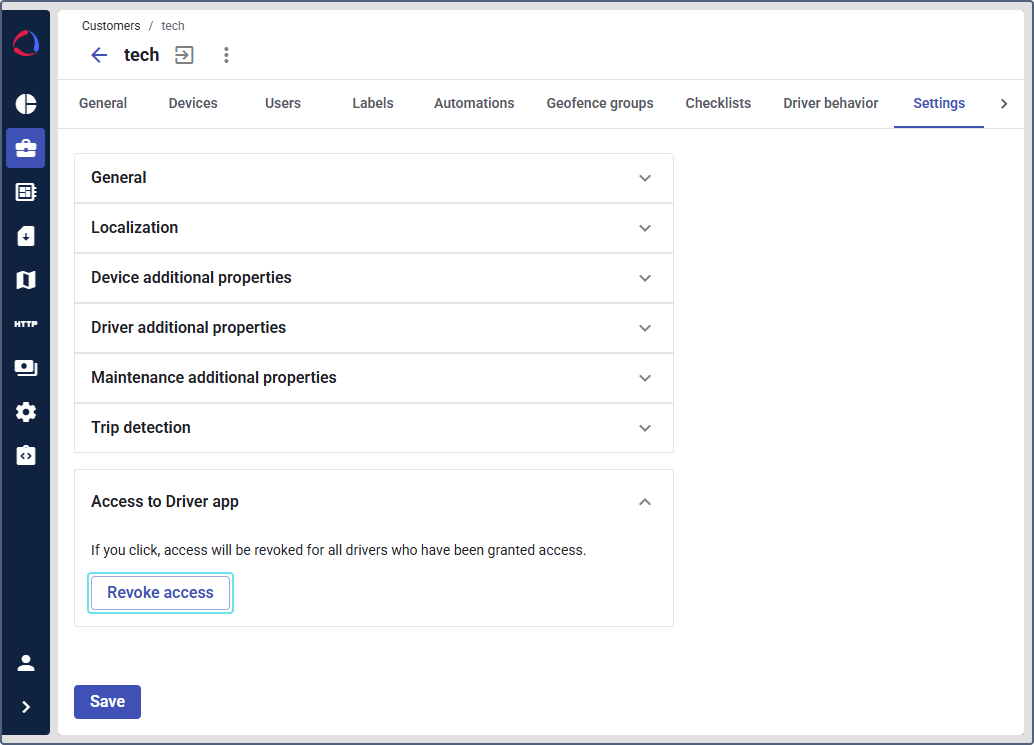Click the Revoke access button
The width and height of the screenshot is (1034, 745).
pyautogui.click(x=160, y=593)
